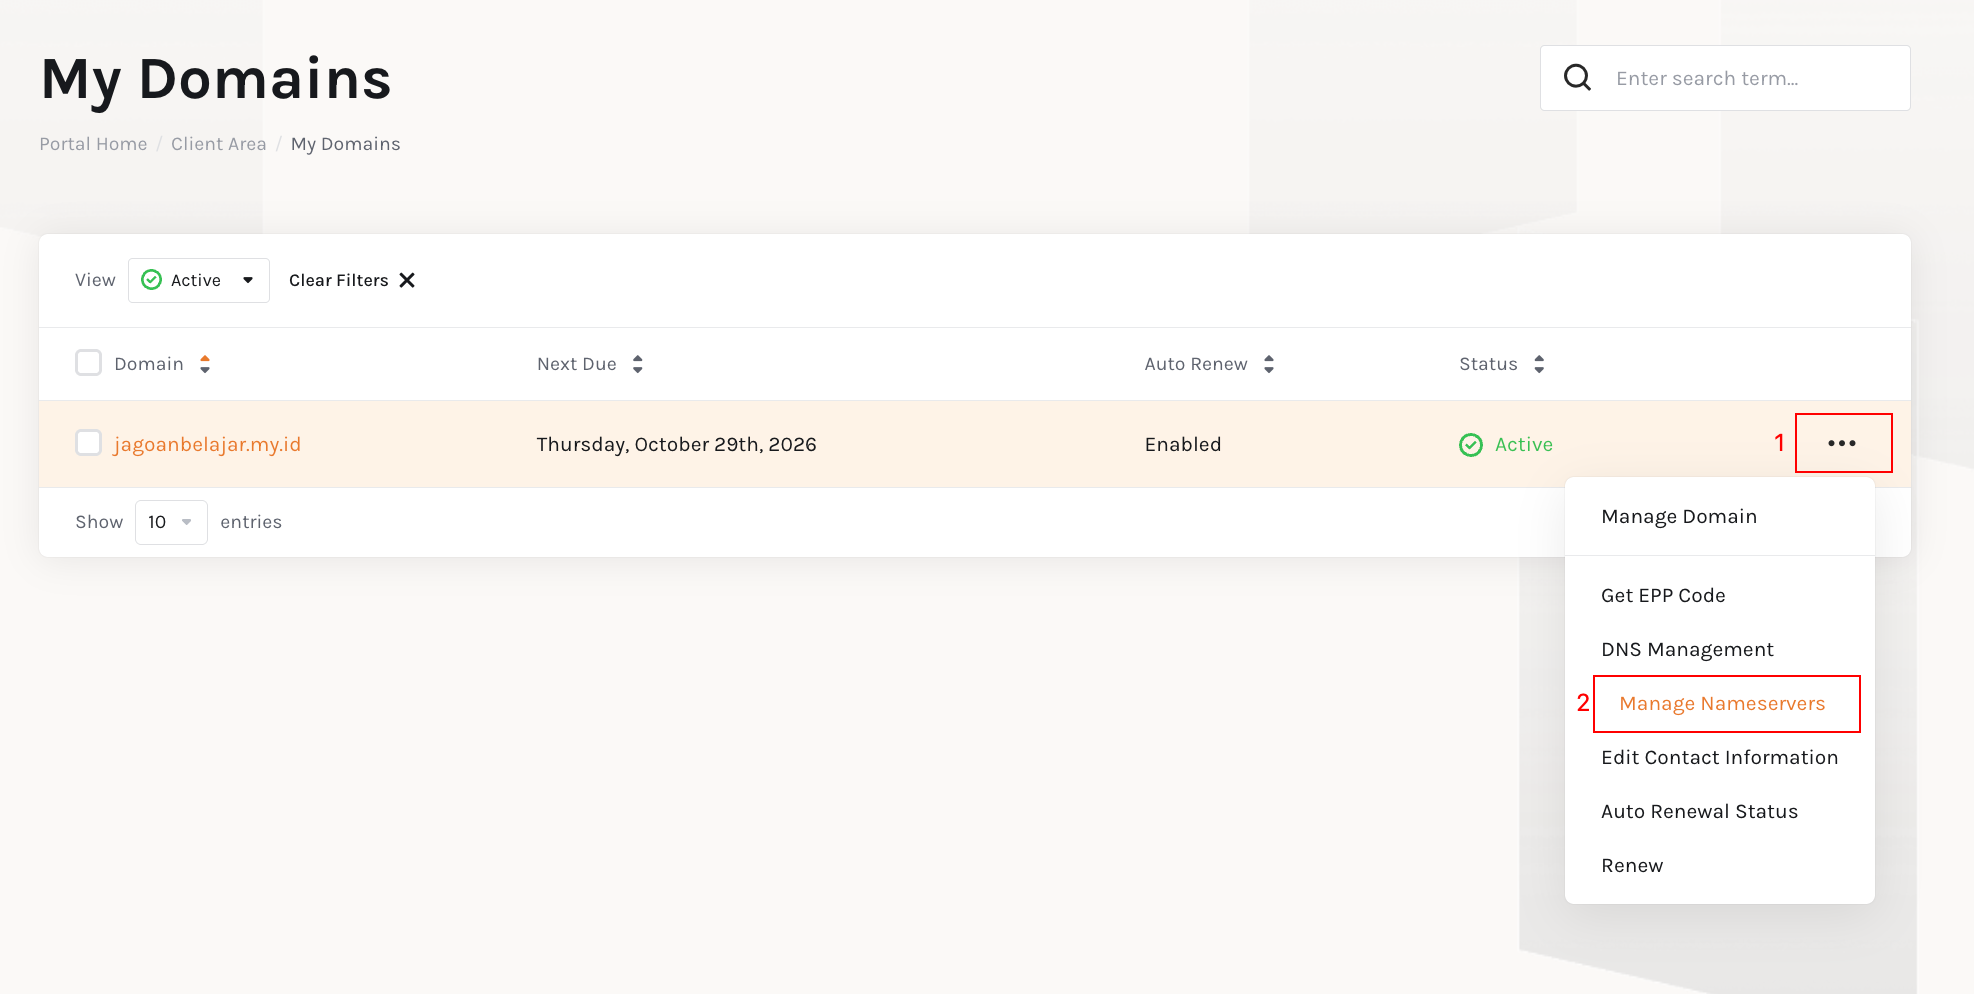Select Manage Nameservers from the menu

1722,704
